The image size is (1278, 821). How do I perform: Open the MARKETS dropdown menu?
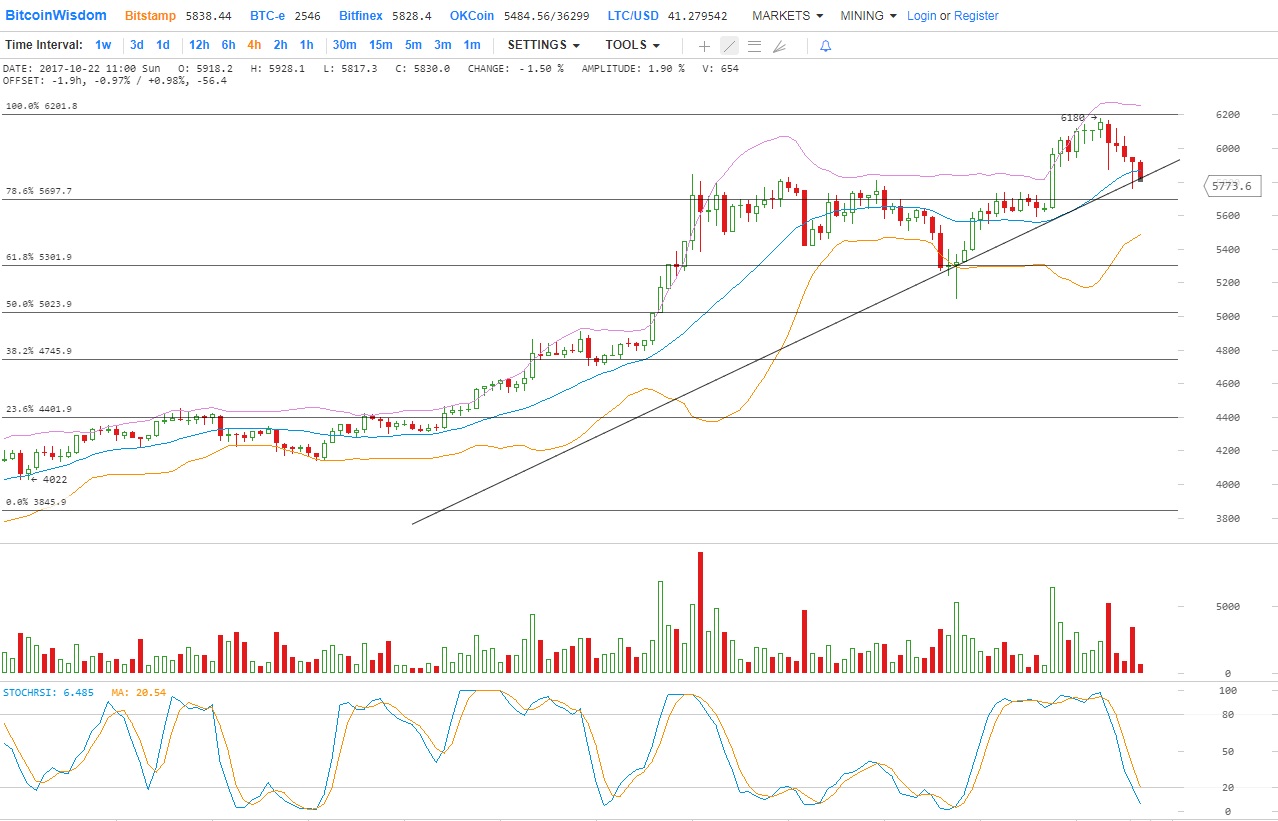787,16
